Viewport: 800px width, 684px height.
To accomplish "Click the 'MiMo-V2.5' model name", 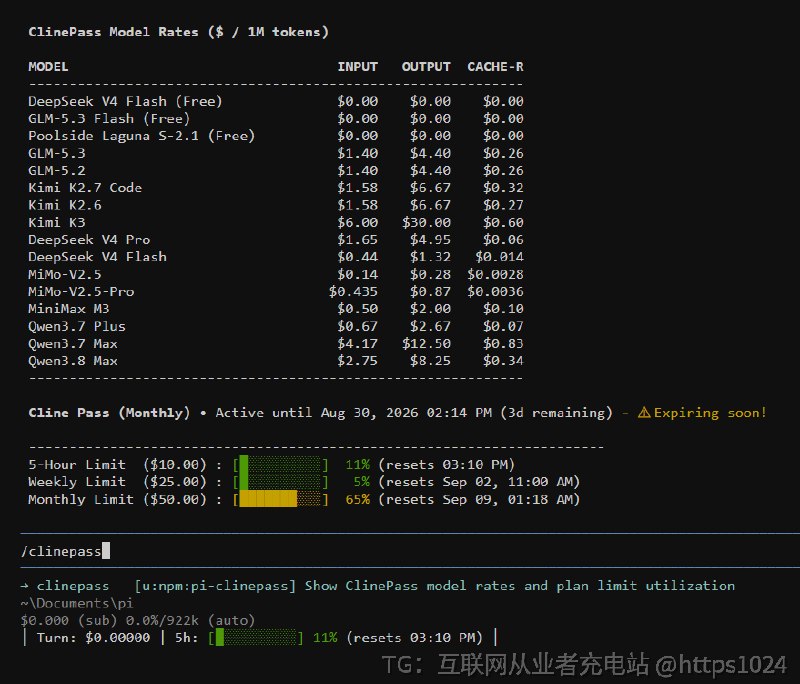I will click(x=65, y=274).
